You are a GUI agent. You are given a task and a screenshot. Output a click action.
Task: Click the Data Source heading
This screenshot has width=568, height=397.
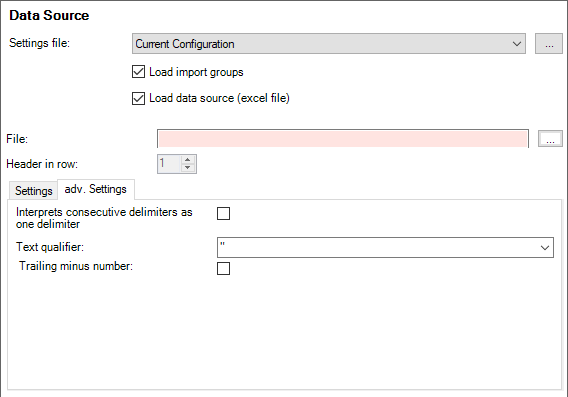49,15
